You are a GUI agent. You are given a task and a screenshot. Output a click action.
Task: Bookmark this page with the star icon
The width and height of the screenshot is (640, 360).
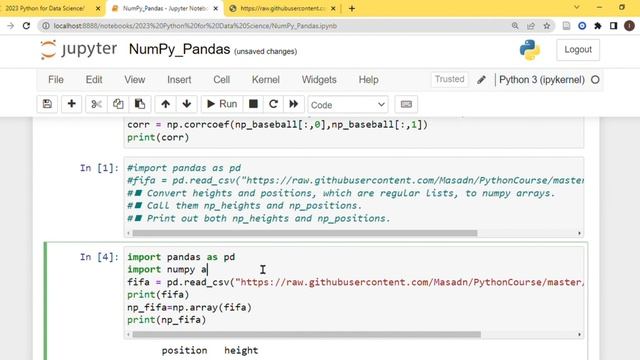click(x=547, y=26)
